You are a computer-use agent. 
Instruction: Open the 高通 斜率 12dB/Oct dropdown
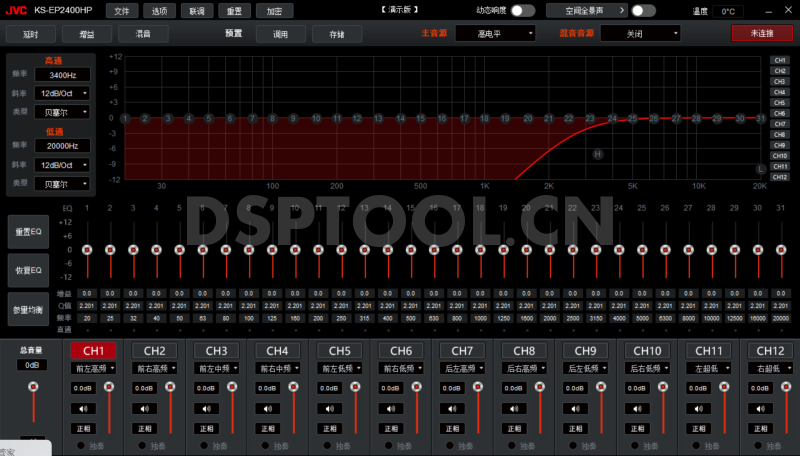click(64, 93)
